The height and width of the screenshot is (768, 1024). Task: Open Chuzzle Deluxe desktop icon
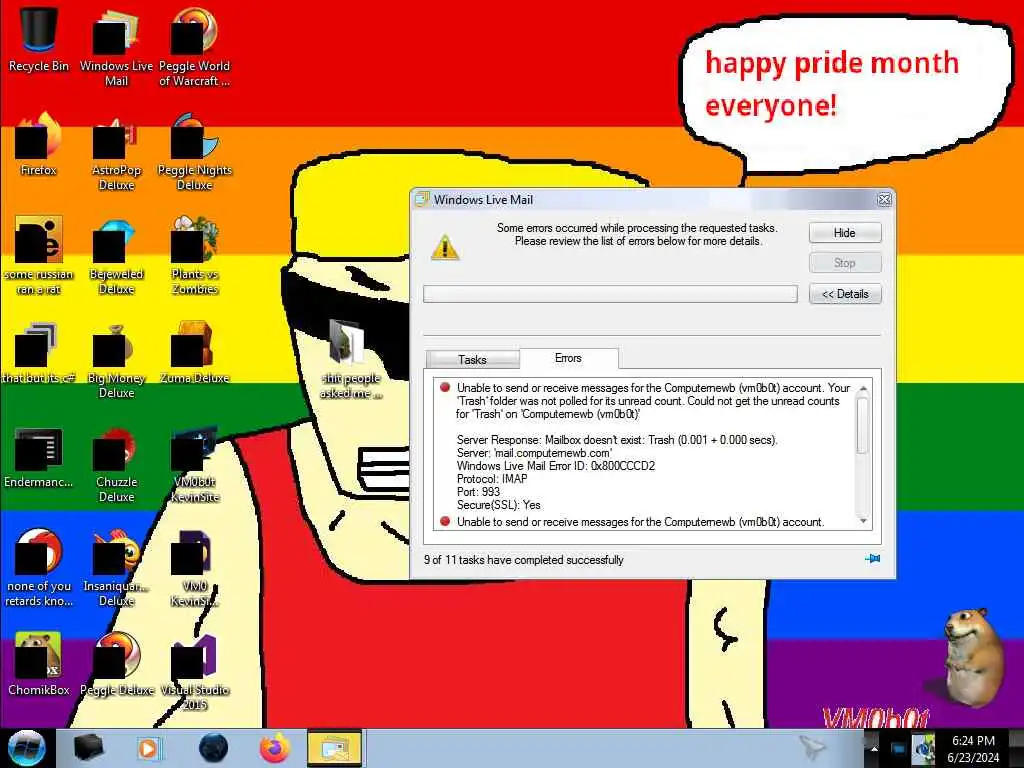[x=116, y=464]
